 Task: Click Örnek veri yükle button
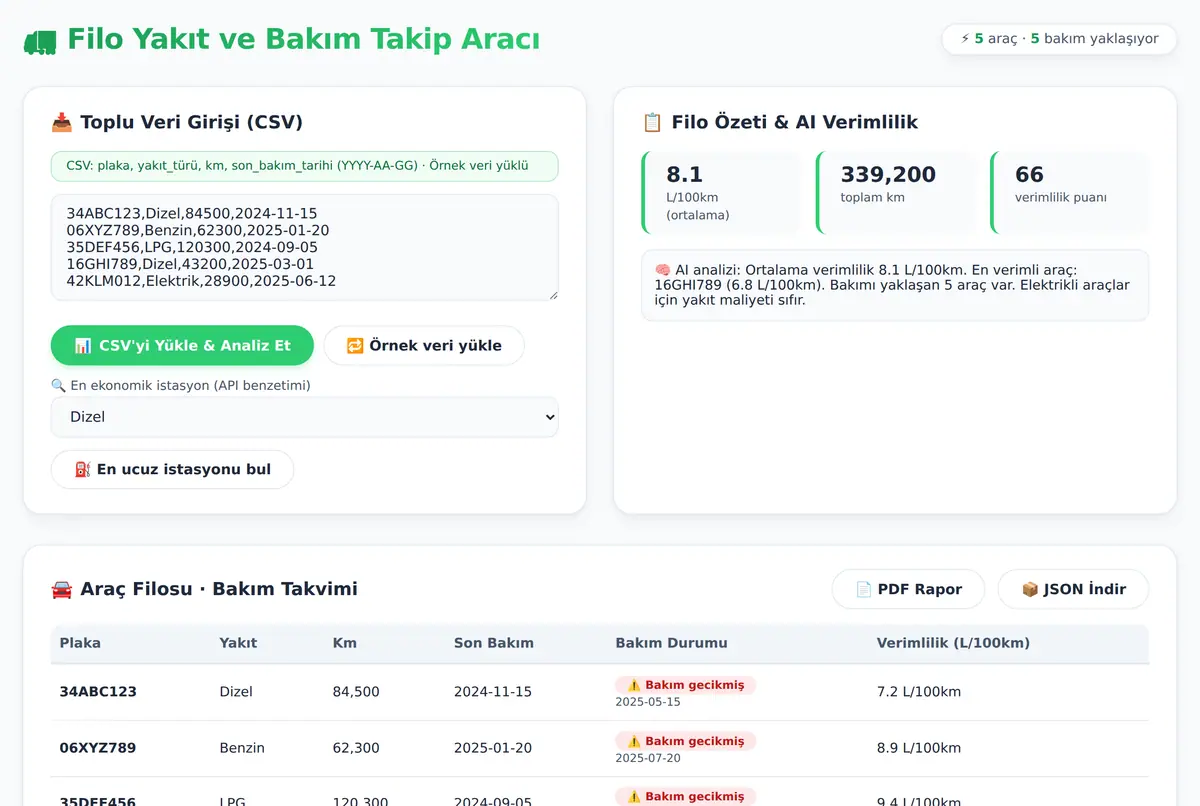coord(424,345)
